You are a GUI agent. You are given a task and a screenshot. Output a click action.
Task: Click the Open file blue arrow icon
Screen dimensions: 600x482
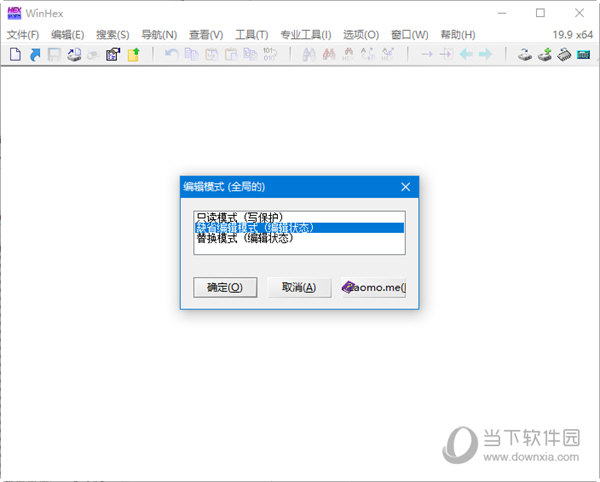35,54
